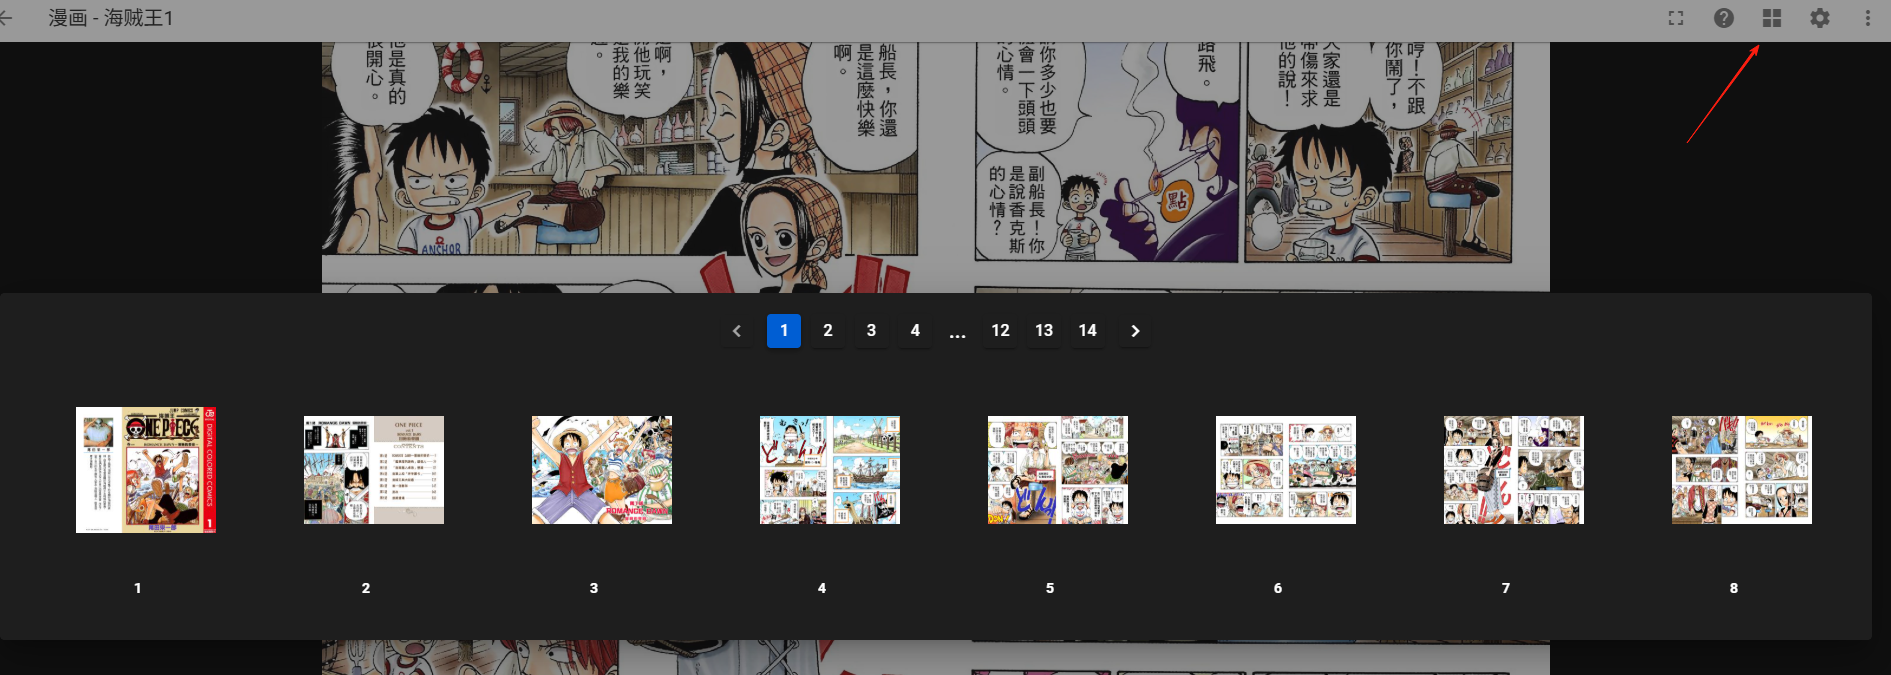Select pagination page 12

pos(1000,331)
